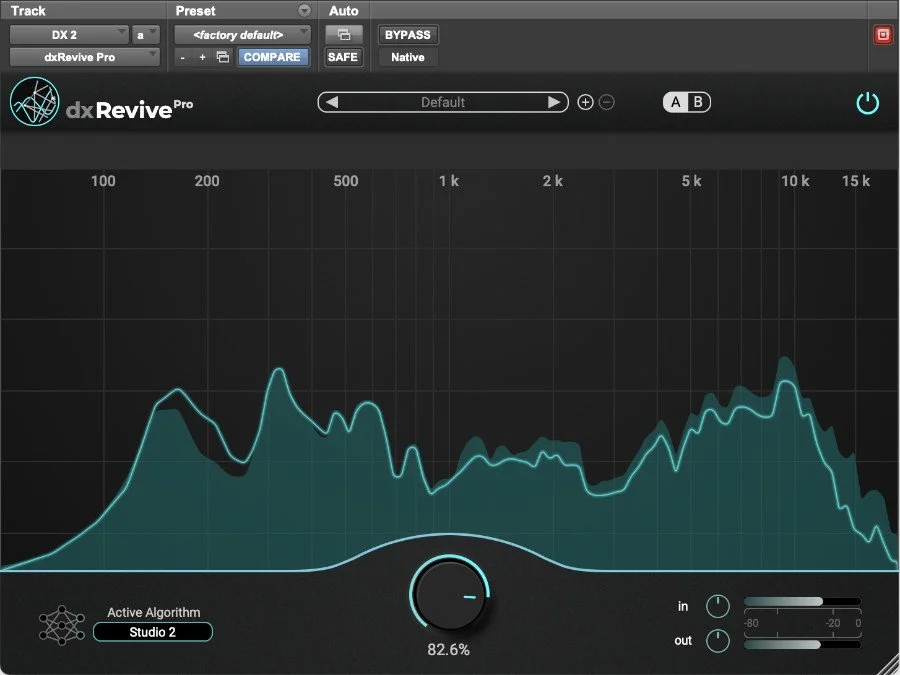Click the Auto latch mode icon
The image size is (900, 675).
pos(343,34)
